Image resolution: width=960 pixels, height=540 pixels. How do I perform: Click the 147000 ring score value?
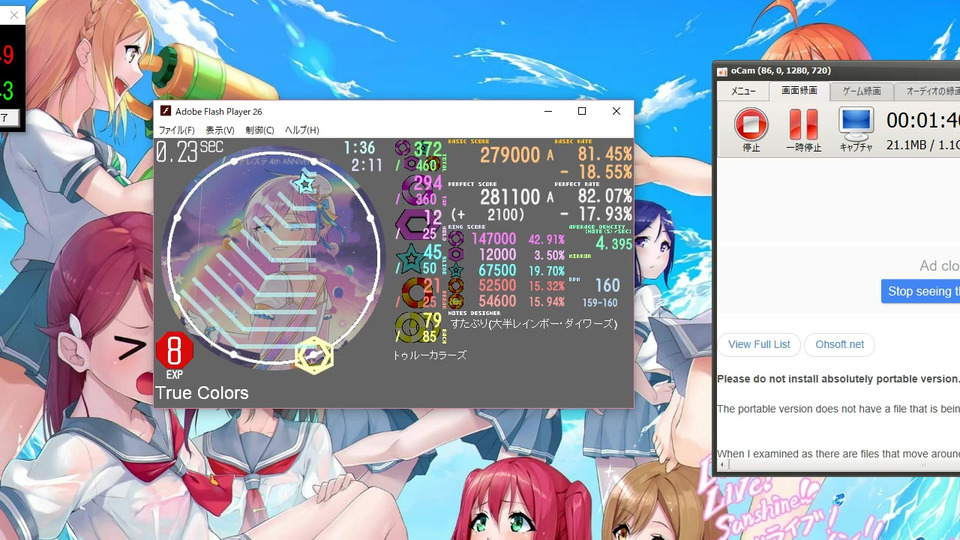[493, 239]
